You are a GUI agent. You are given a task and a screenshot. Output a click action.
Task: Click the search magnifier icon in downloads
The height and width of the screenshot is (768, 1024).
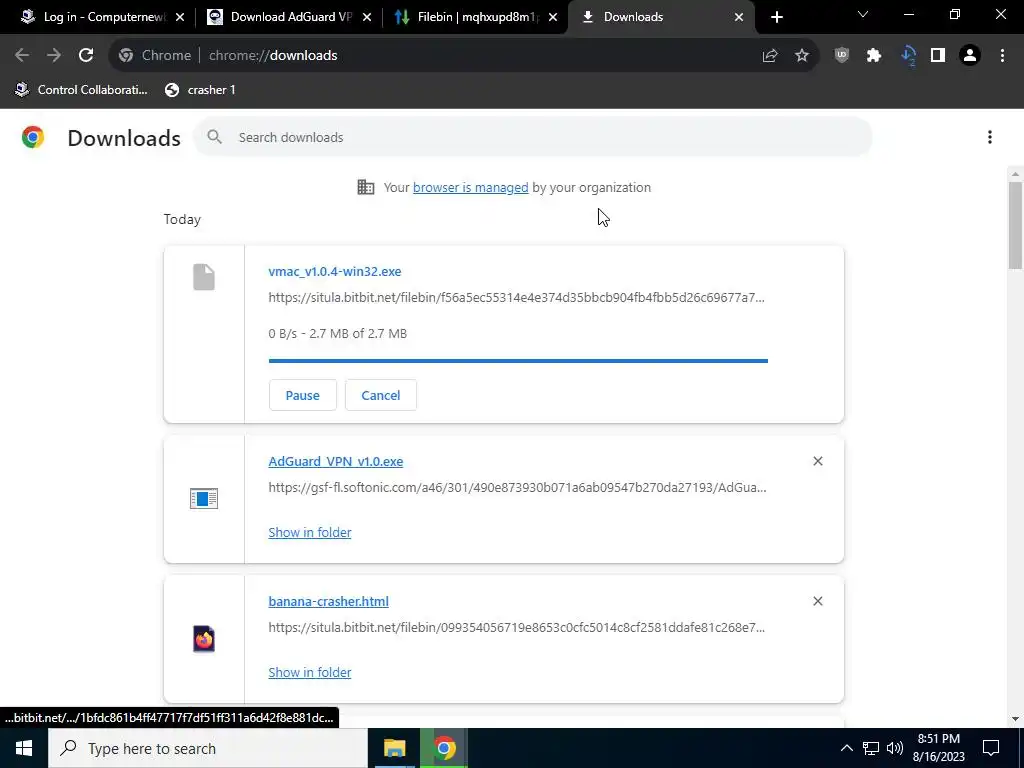click(x=214, y=137)
